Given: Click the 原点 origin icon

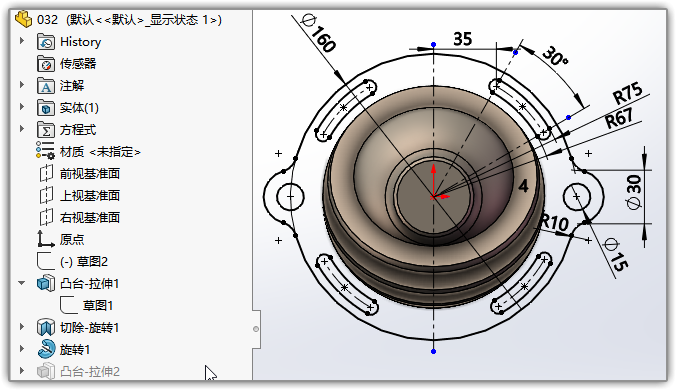Looking at the screenshot, I should tap(46, 239).
